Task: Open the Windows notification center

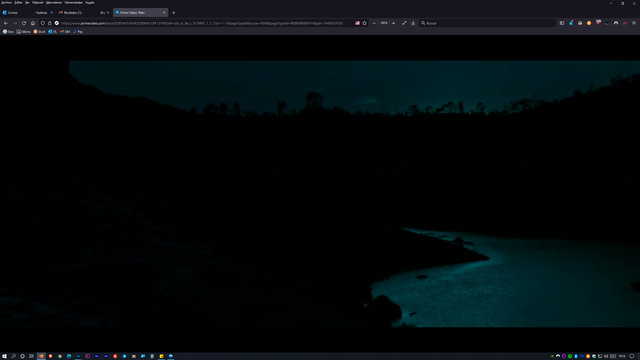Action: click(631, 356)
